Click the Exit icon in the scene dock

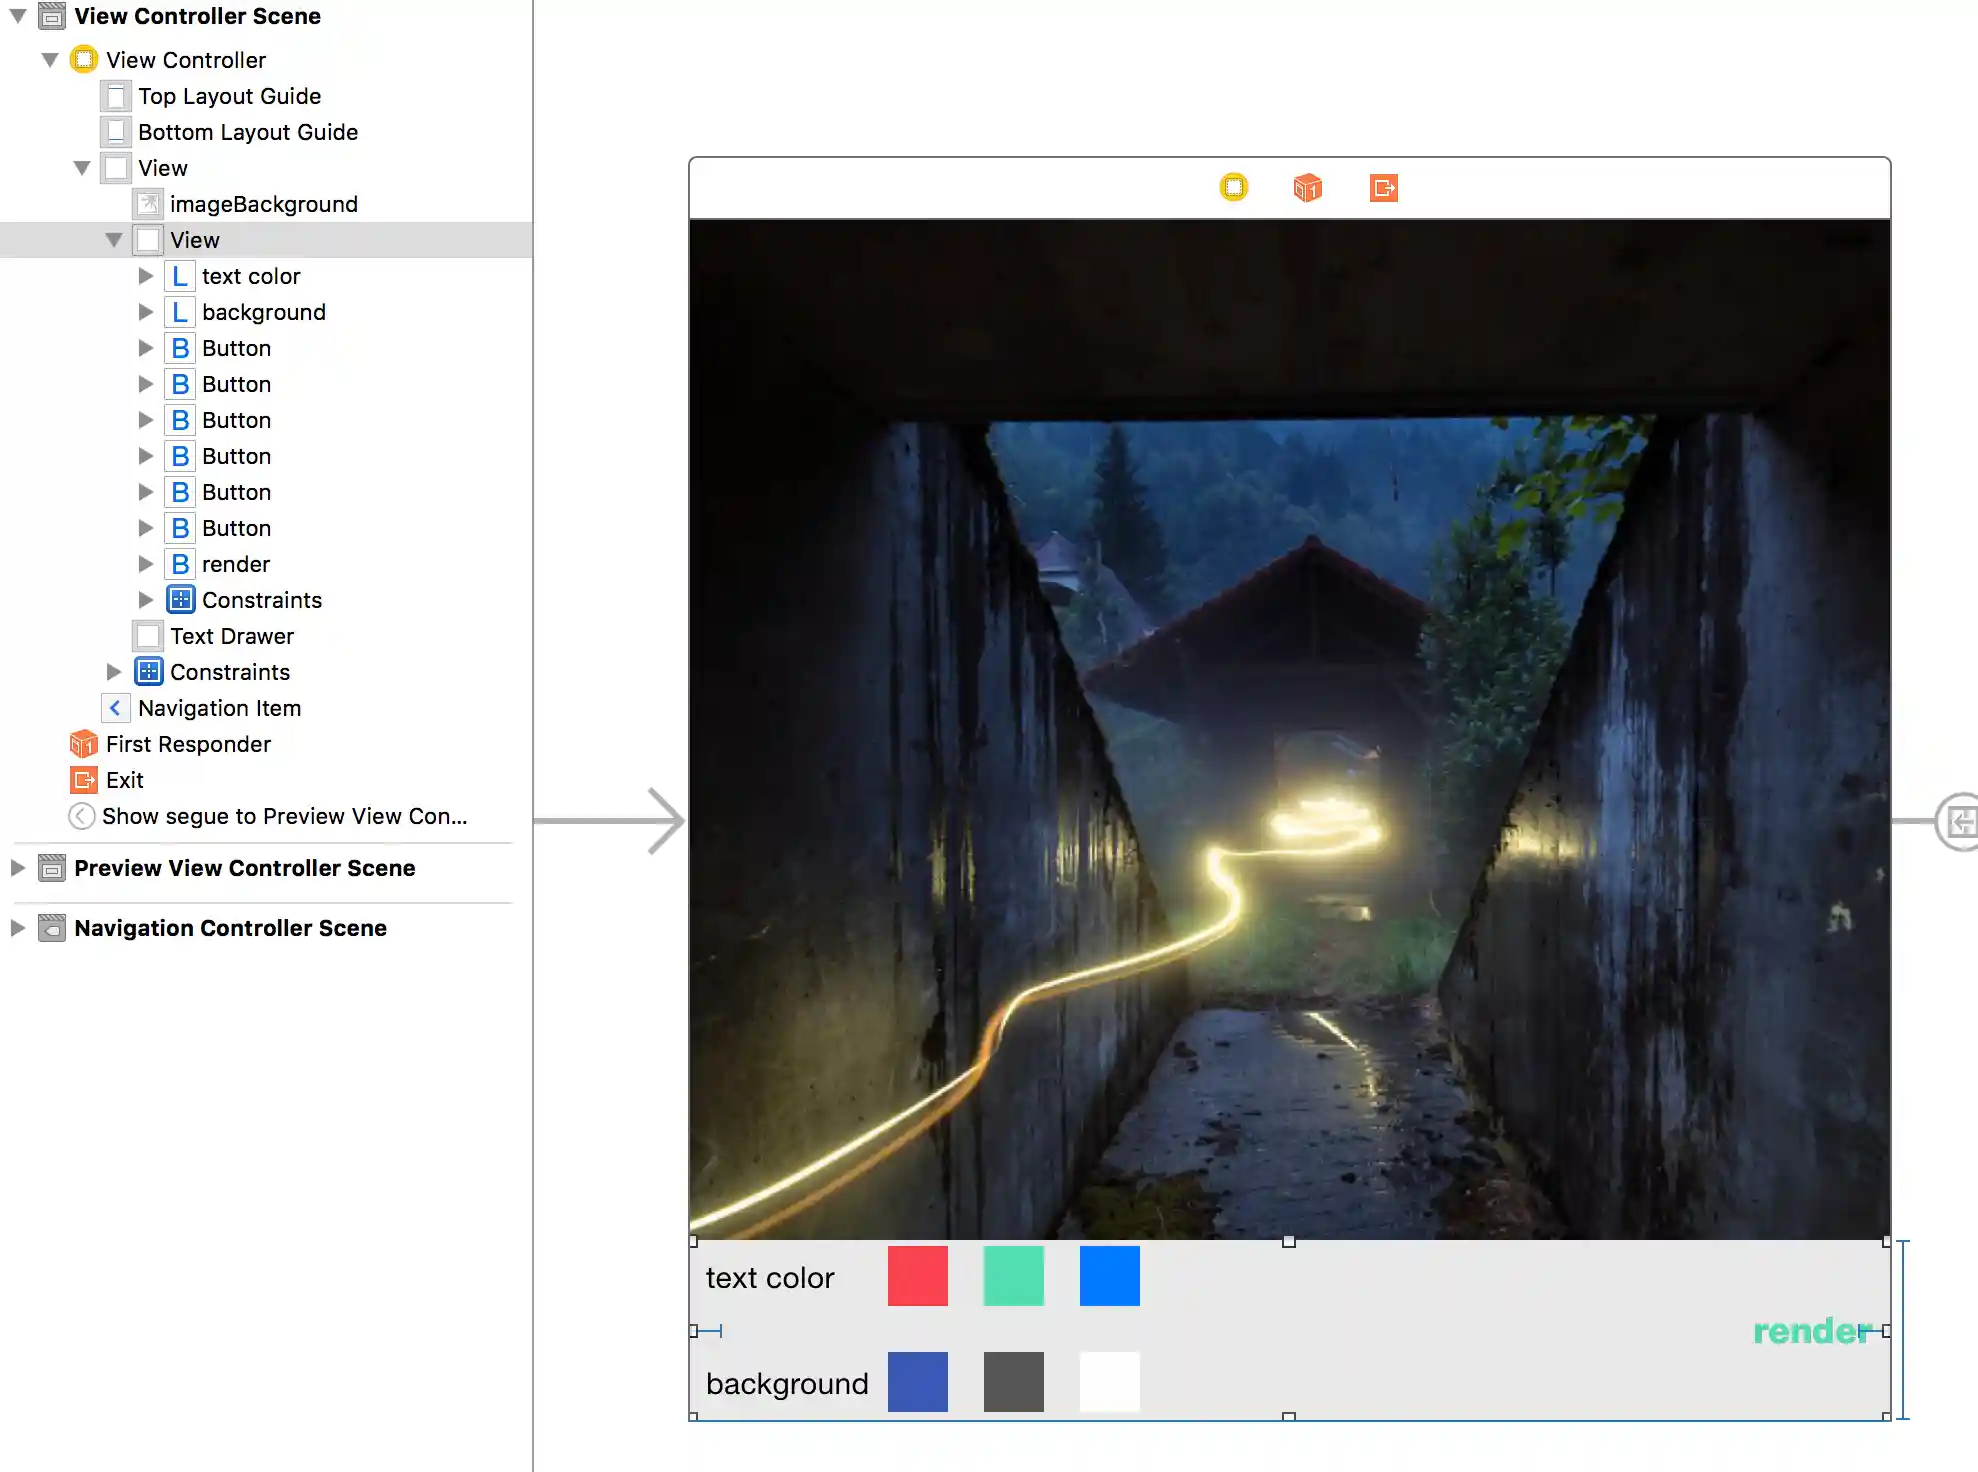pos(1384,187)
